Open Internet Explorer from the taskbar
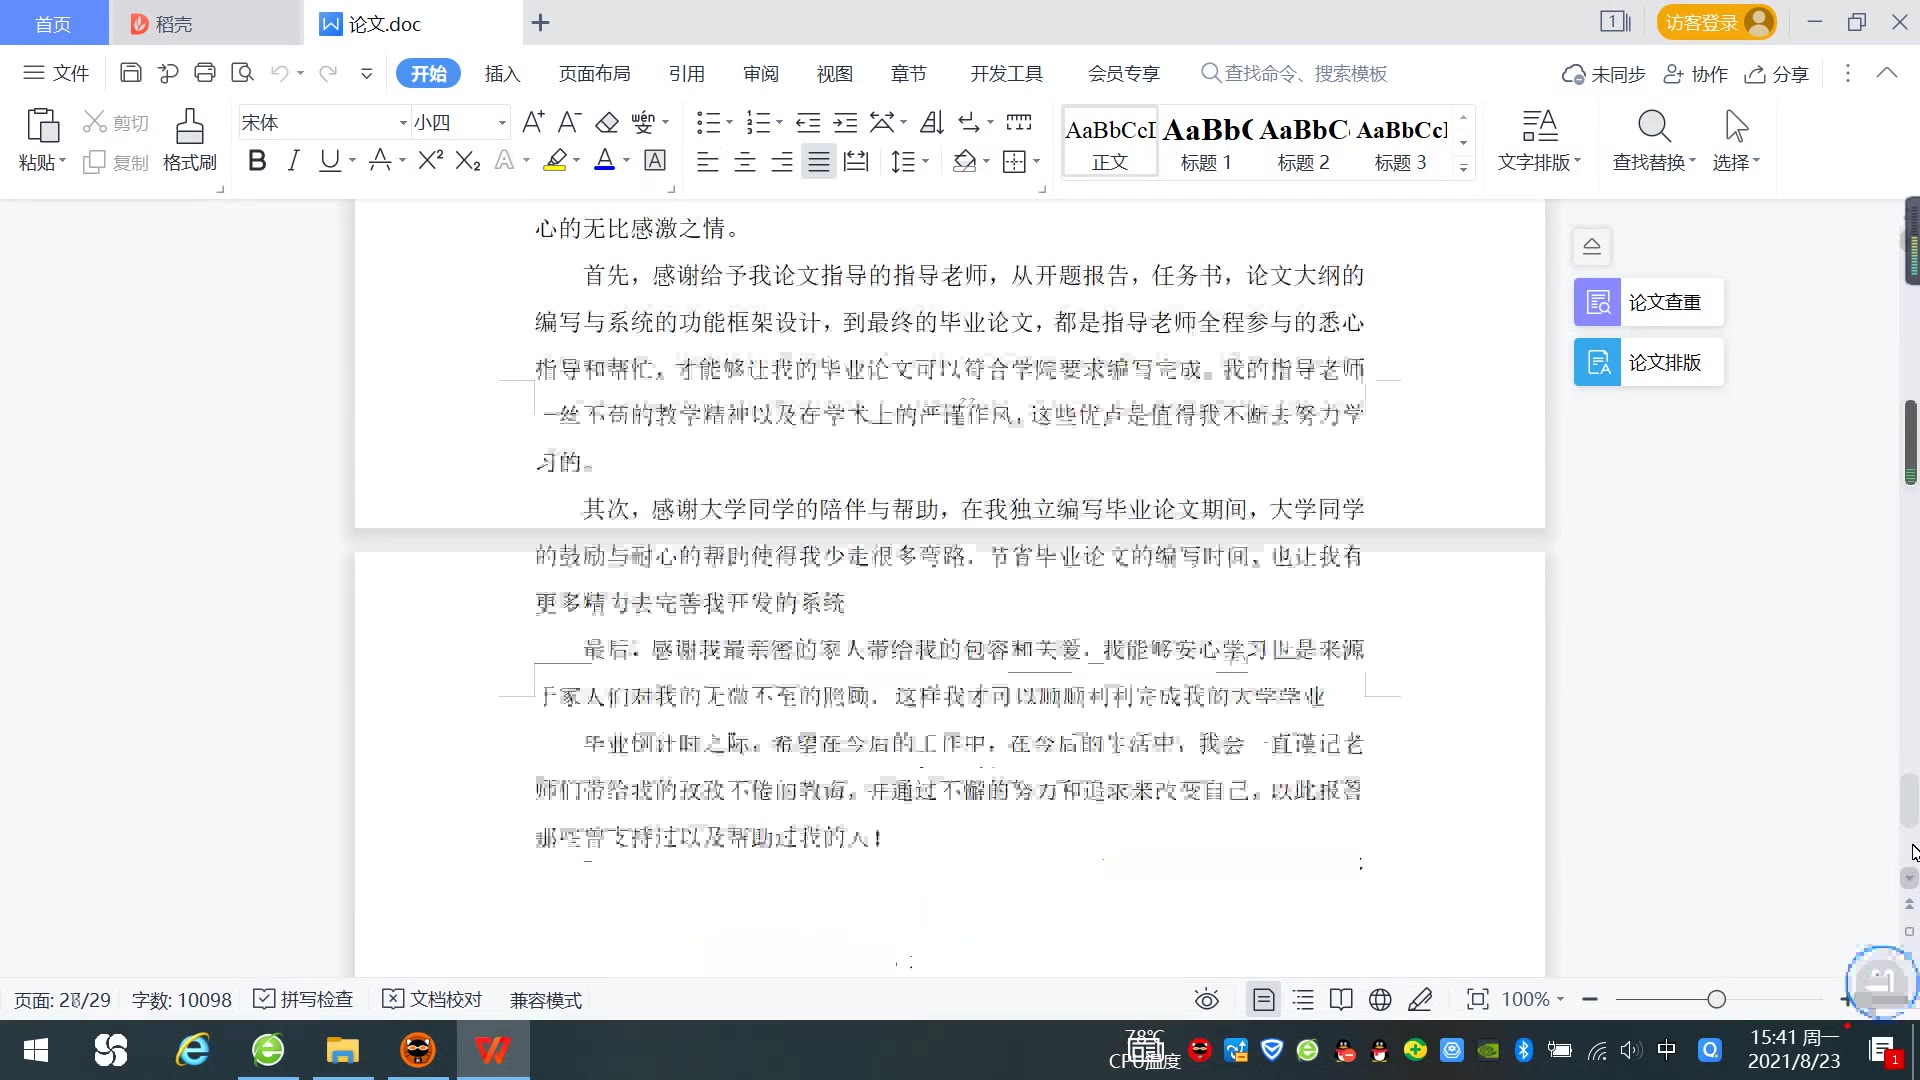 pyautogui.click(x=192, y=1050)
